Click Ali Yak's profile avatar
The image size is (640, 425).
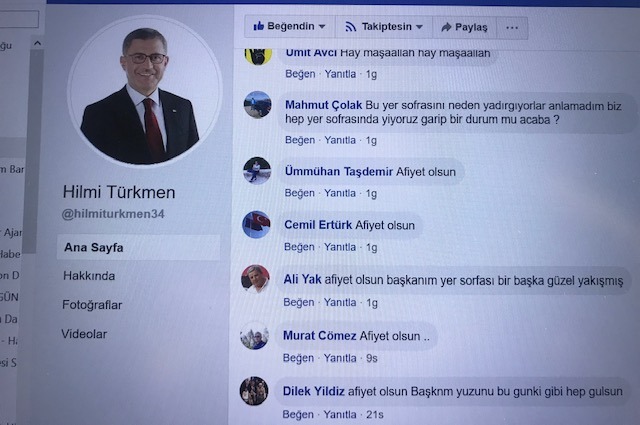coord(256,279)
